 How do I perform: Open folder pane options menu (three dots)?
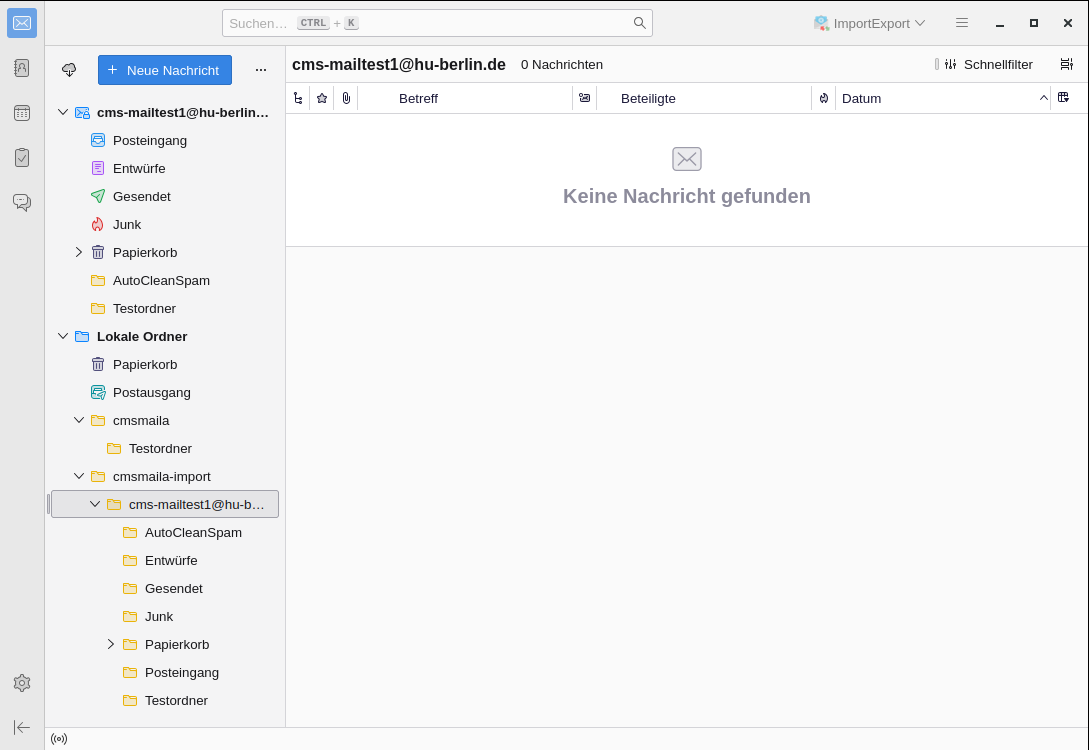coord(261,70)
